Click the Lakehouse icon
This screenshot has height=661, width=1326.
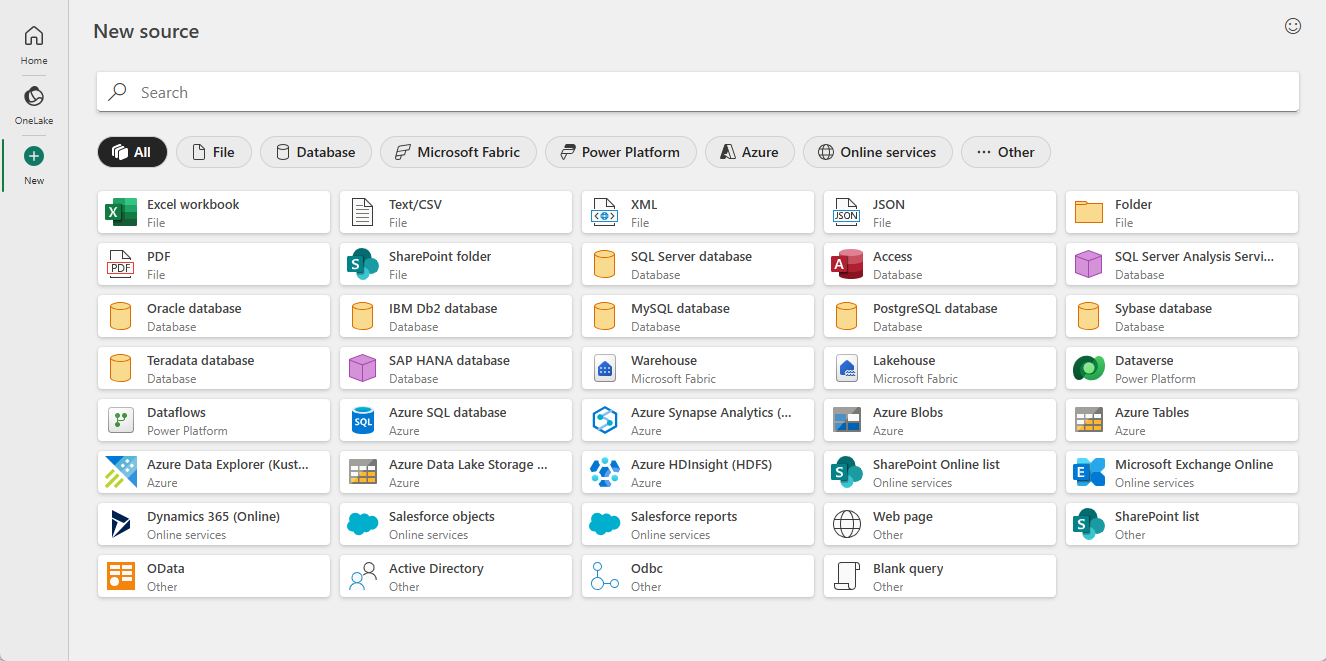pyautogui.click(x=846, y=368)
